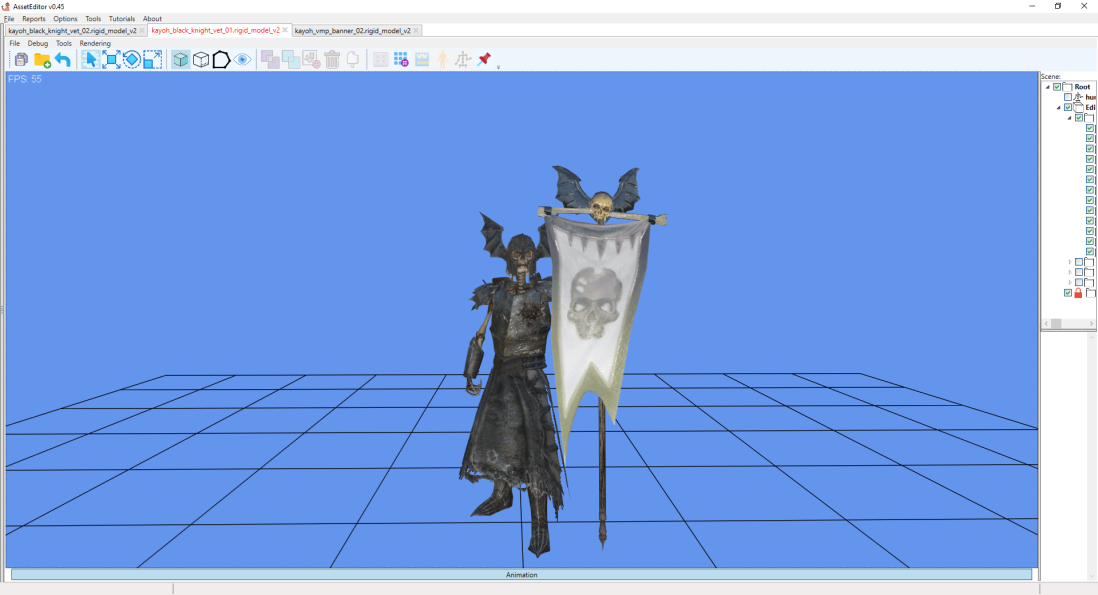Open the grid with purple dot tool
This screenshot has width=1098, height=595.
[401, 60]
